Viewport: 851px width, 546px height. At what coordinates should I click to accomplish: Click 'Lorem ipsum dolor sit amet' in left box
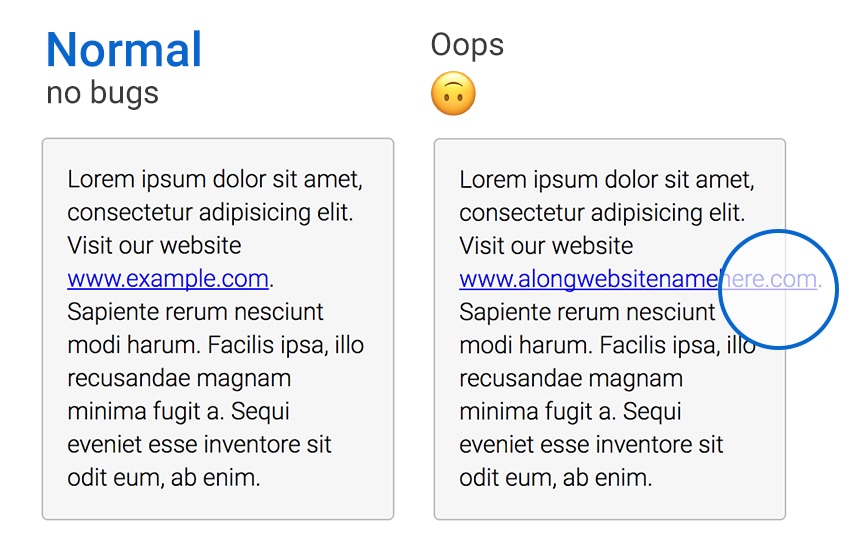tap(214, 179)
